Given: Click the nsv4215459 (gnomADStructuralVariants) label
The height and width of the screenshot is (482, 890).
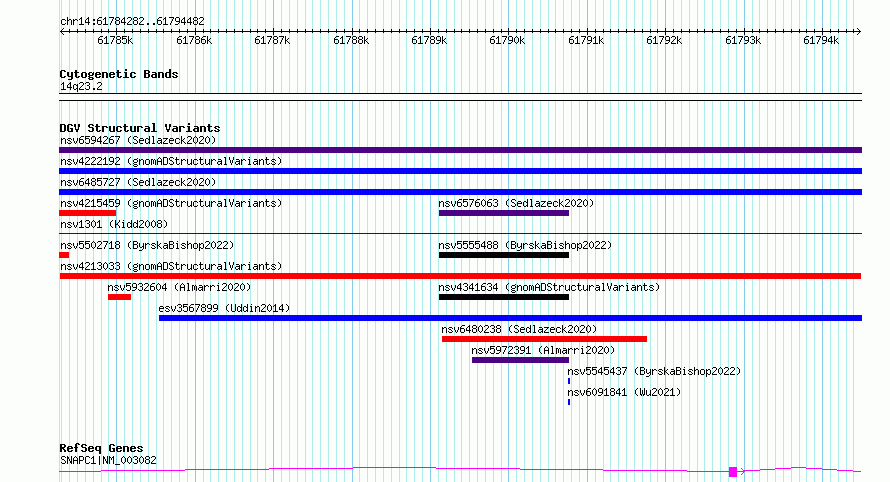Looking at the screenshot, I should click(x=171, y=203).
